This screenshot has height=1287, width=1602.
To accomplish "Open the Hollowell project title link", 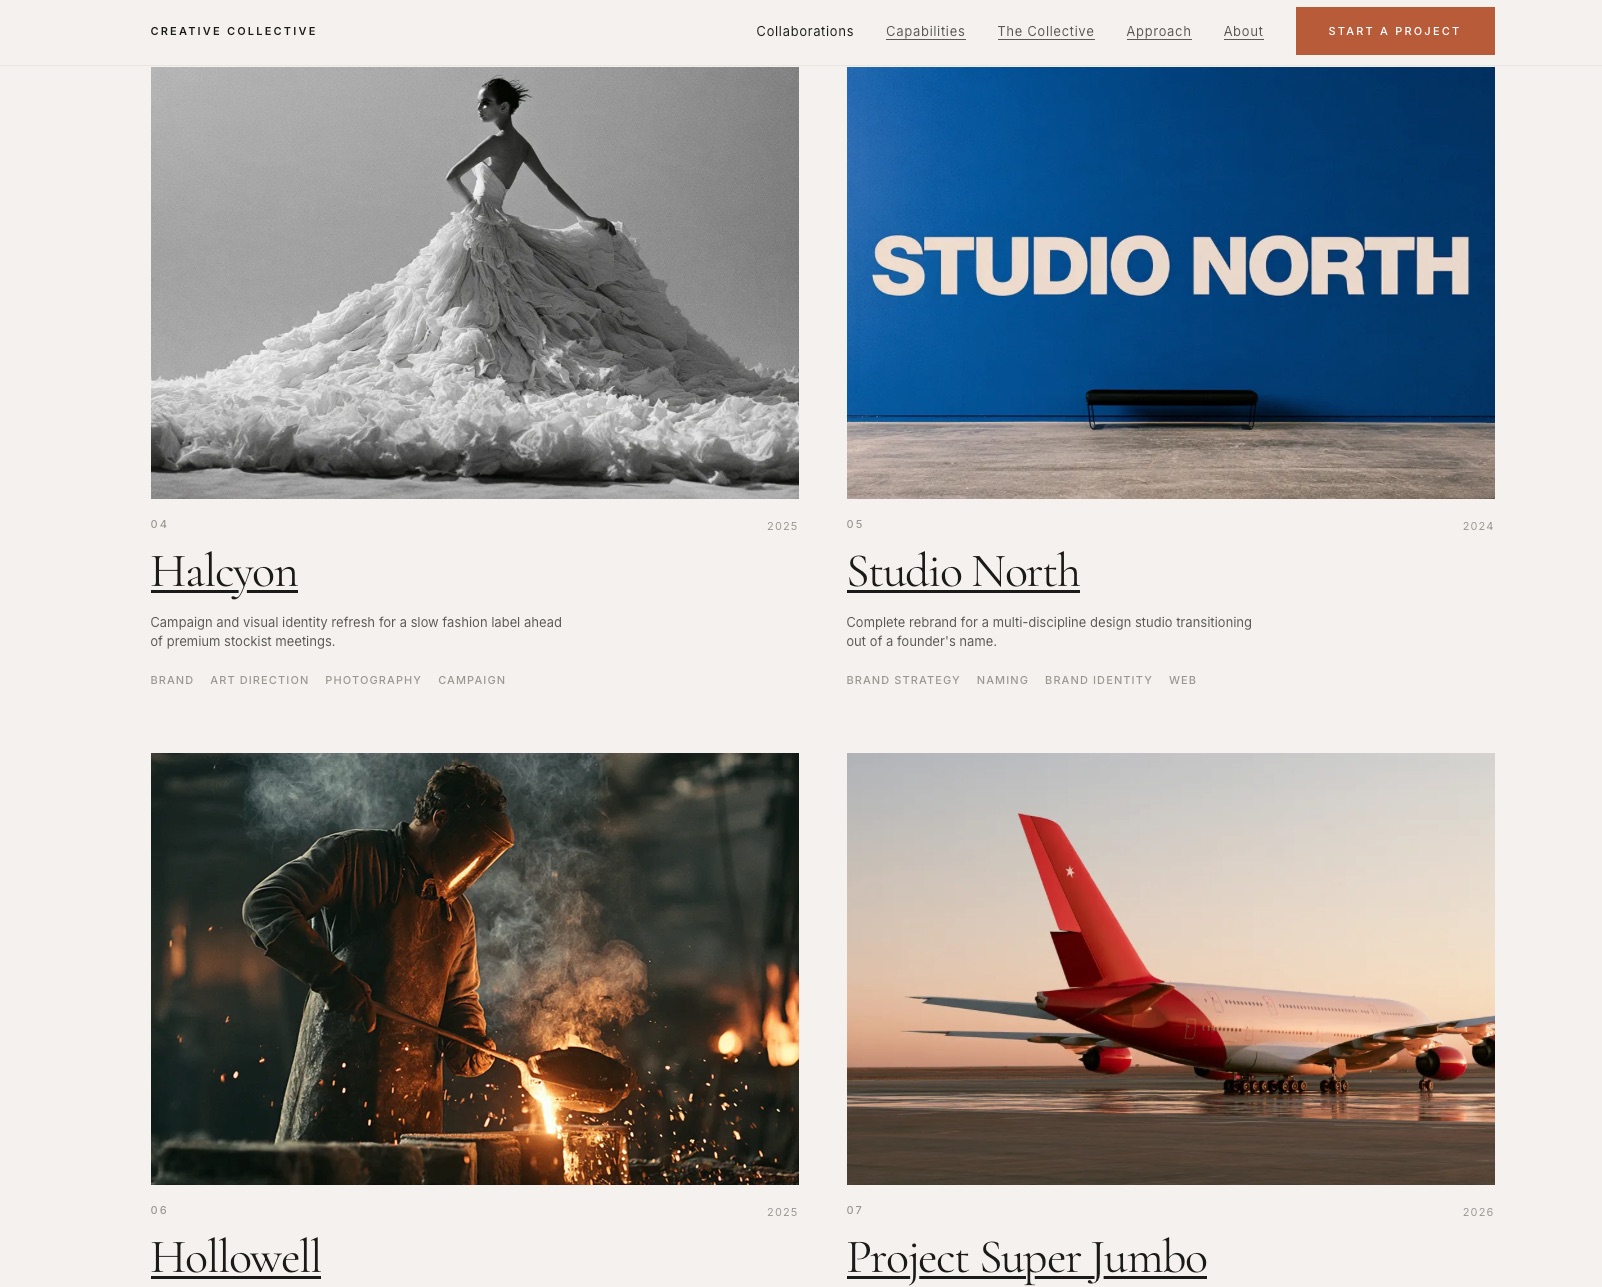I will (236, 1257).
